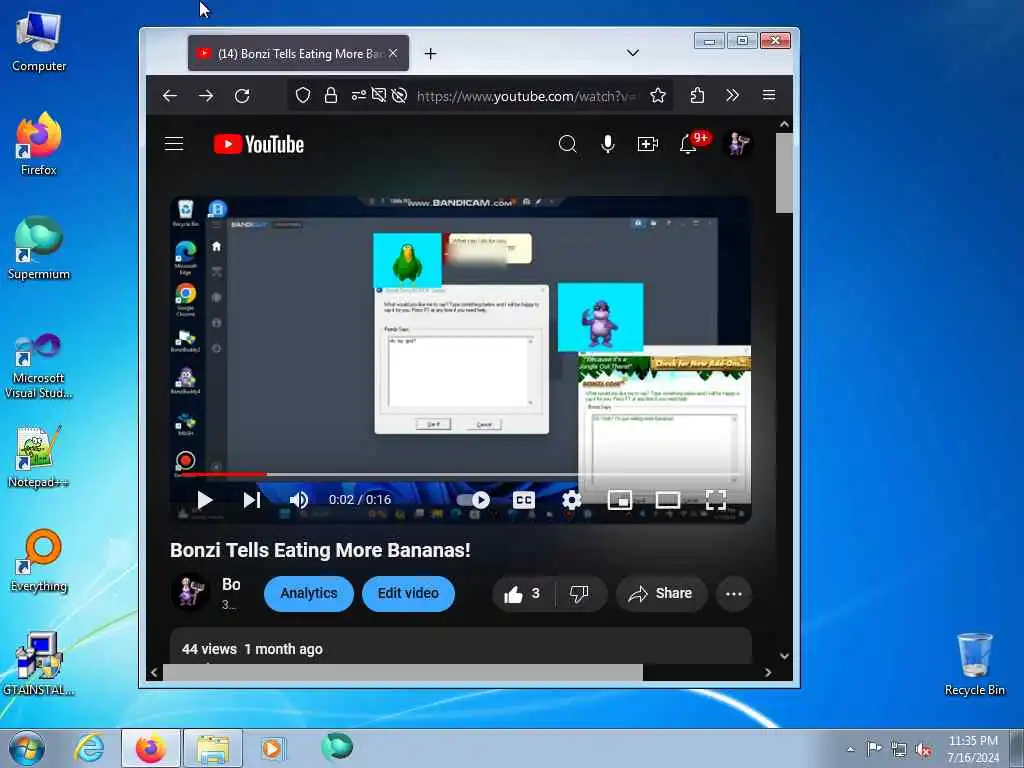Open more actions three-dot menu
Image resolution: width=1024 pixels, height=768 pixels.
733,594
